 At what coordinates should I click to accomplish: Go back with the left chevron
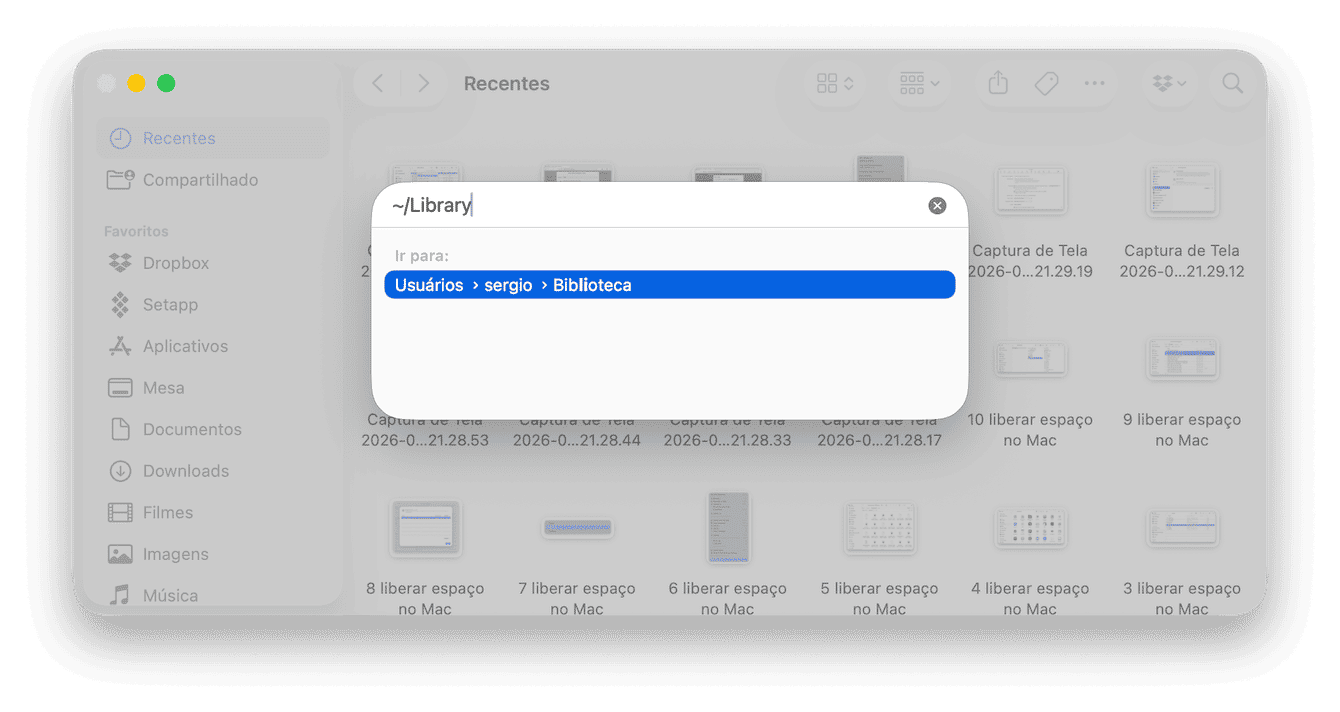click(x=378, y=84)
